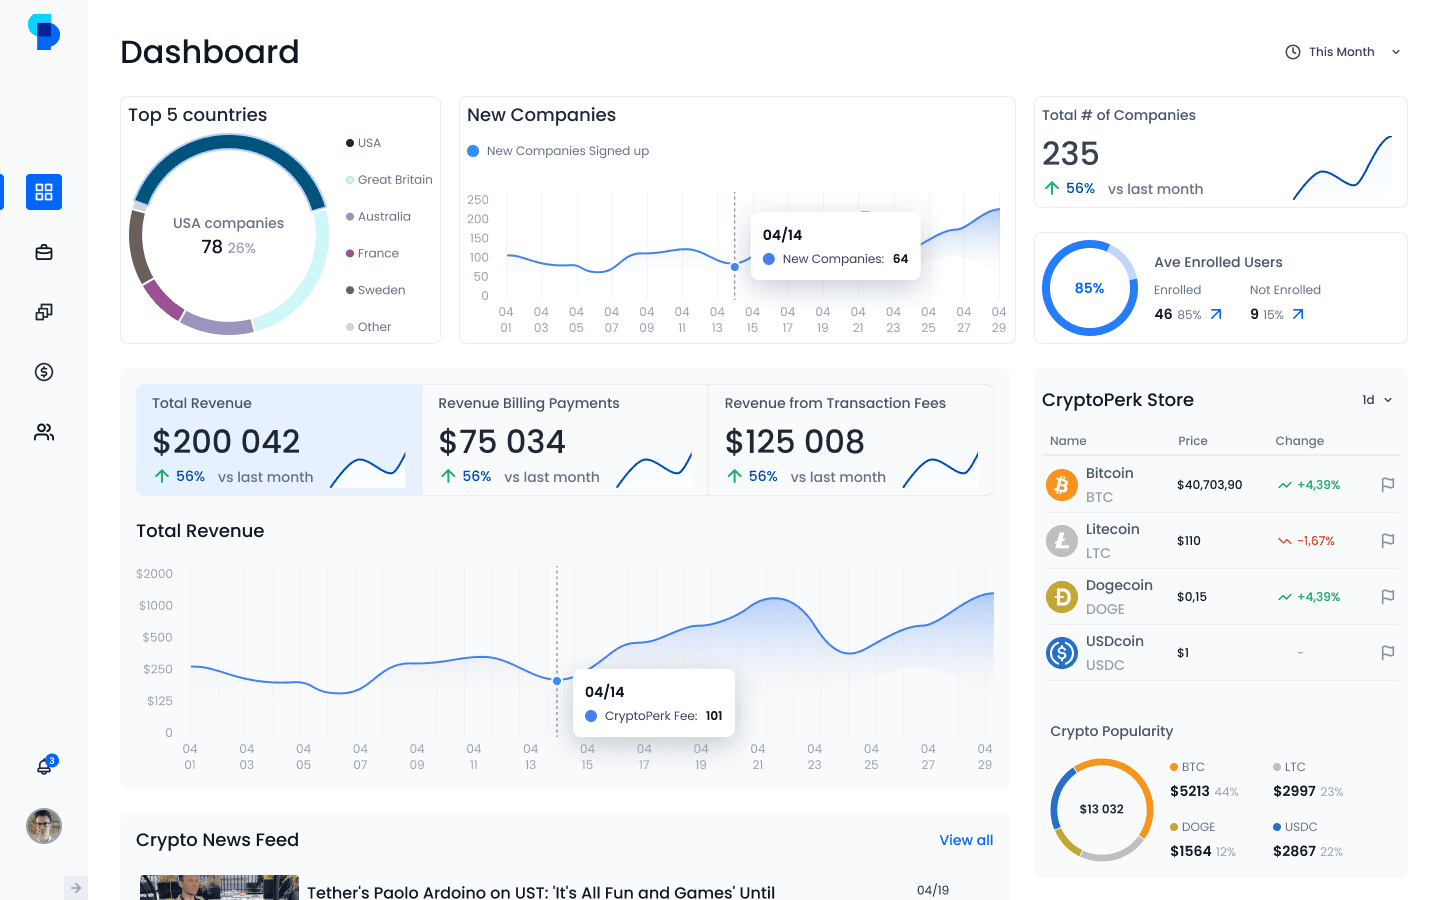The image size is (1440, 900).
Task: Click the Sweden legend entry
Action: pos(375,291)
